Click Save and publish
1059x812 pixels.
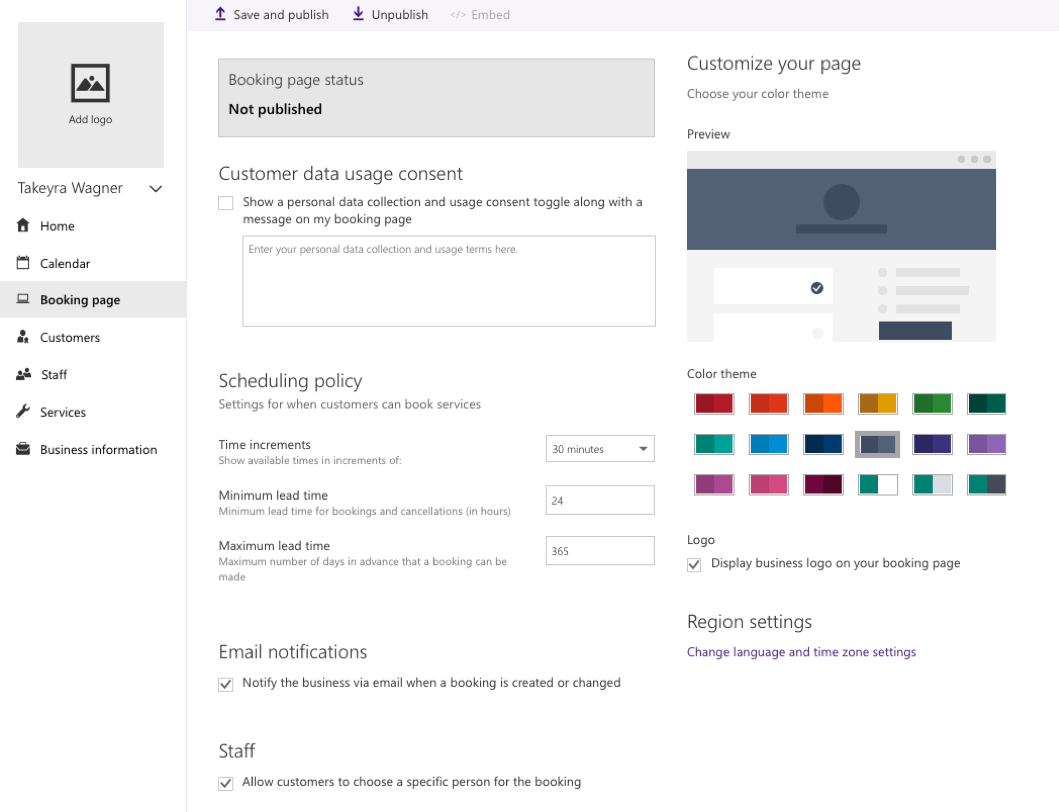pos(272,14)
